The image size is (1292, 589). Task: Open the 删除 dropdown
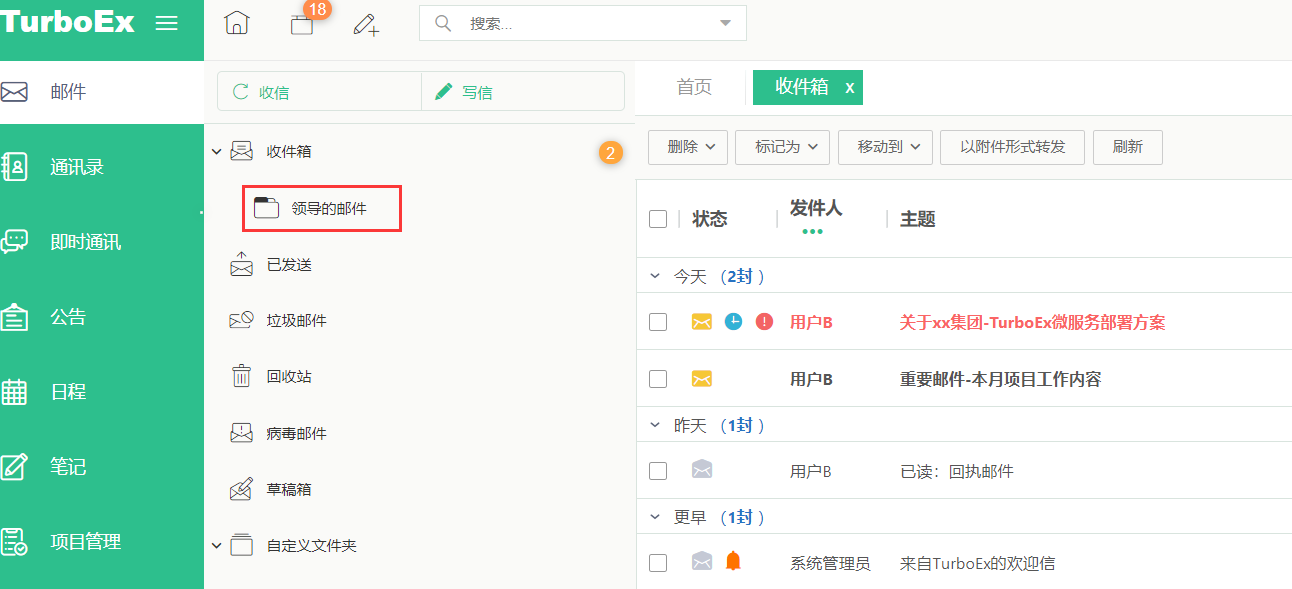tap(689, 147)
